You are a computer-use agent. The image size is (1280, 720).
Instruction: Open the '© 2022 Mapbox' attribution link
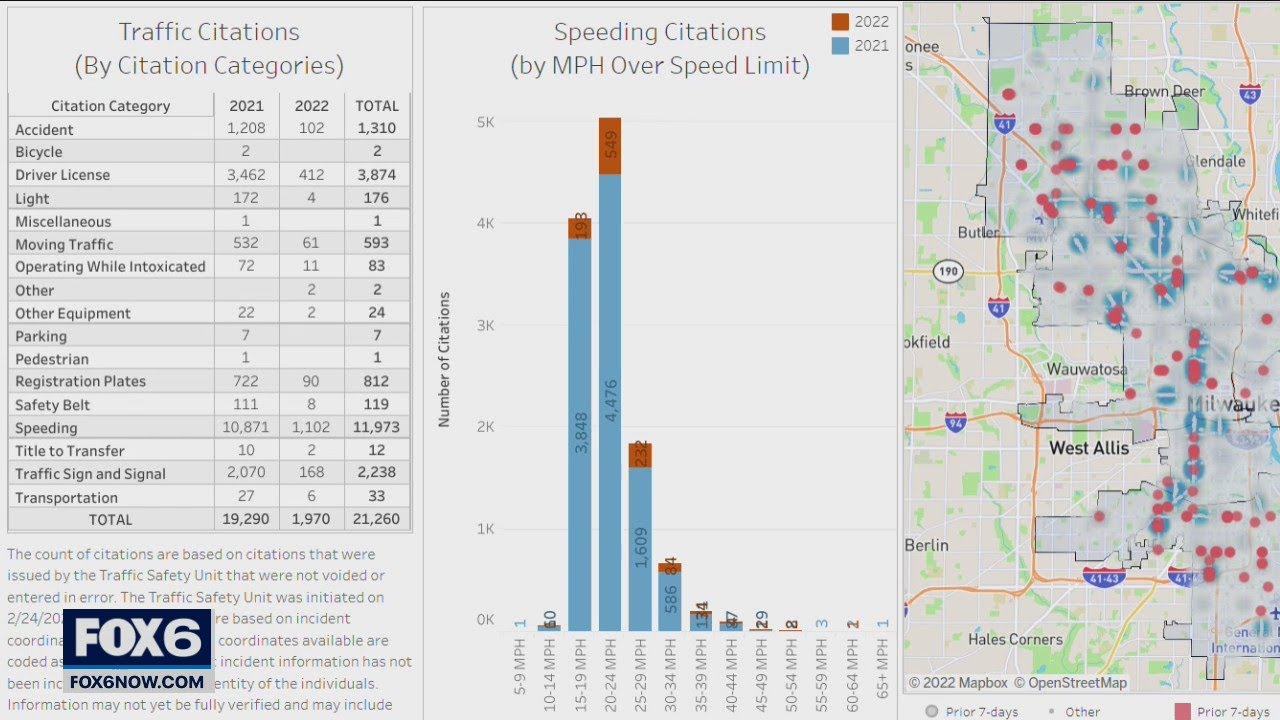point(960,682)
